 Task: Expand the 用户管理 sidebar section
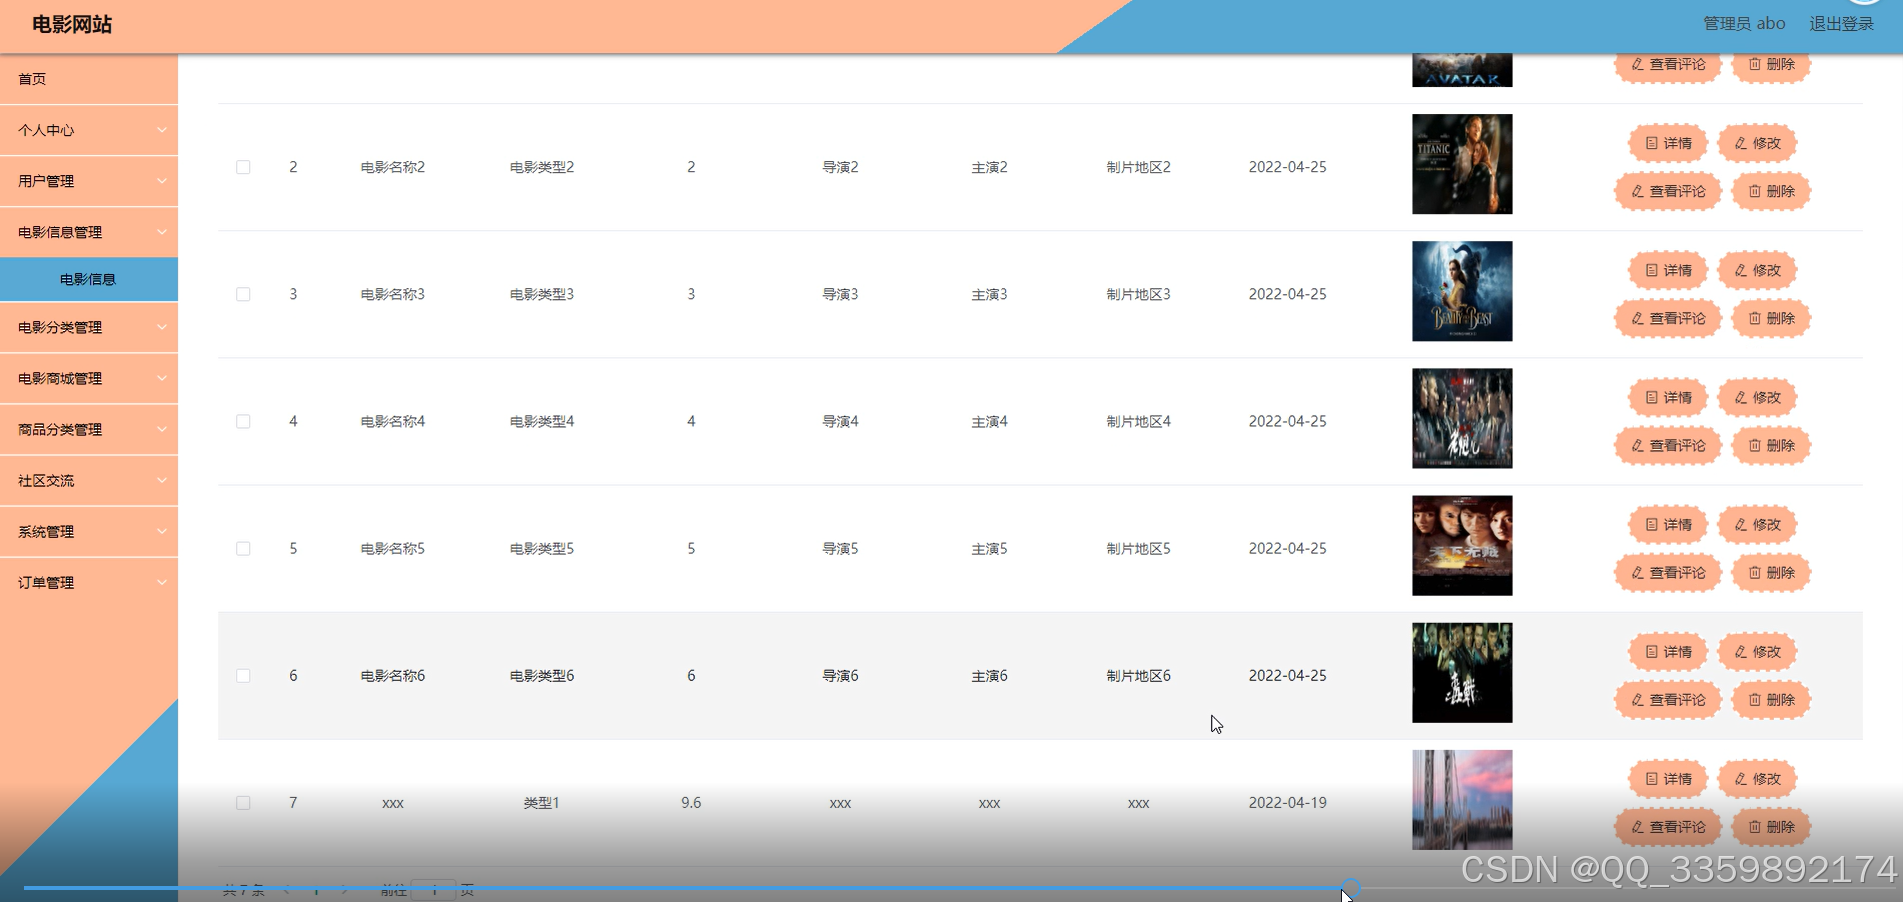(x=88, y=181)
